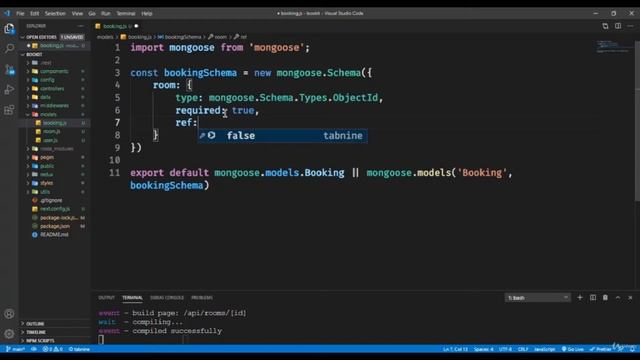
Task: Open the Edit menu
Action: coord(35,13)
